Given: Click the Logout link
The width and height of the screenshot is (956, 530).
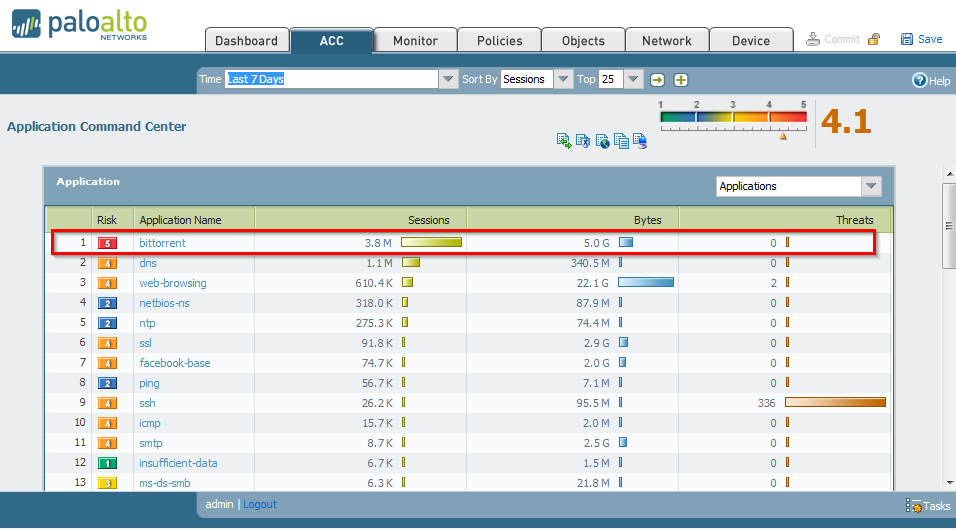Looking at the screenshot, I should coord(260,504).
